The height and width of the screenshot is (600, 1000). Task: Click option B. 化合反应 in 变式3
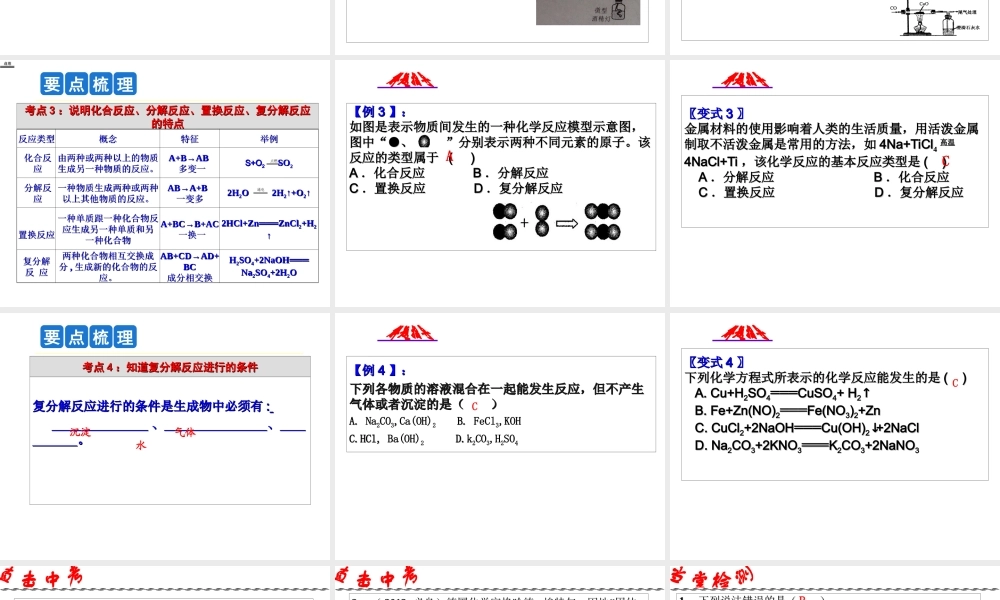(911, 177)
